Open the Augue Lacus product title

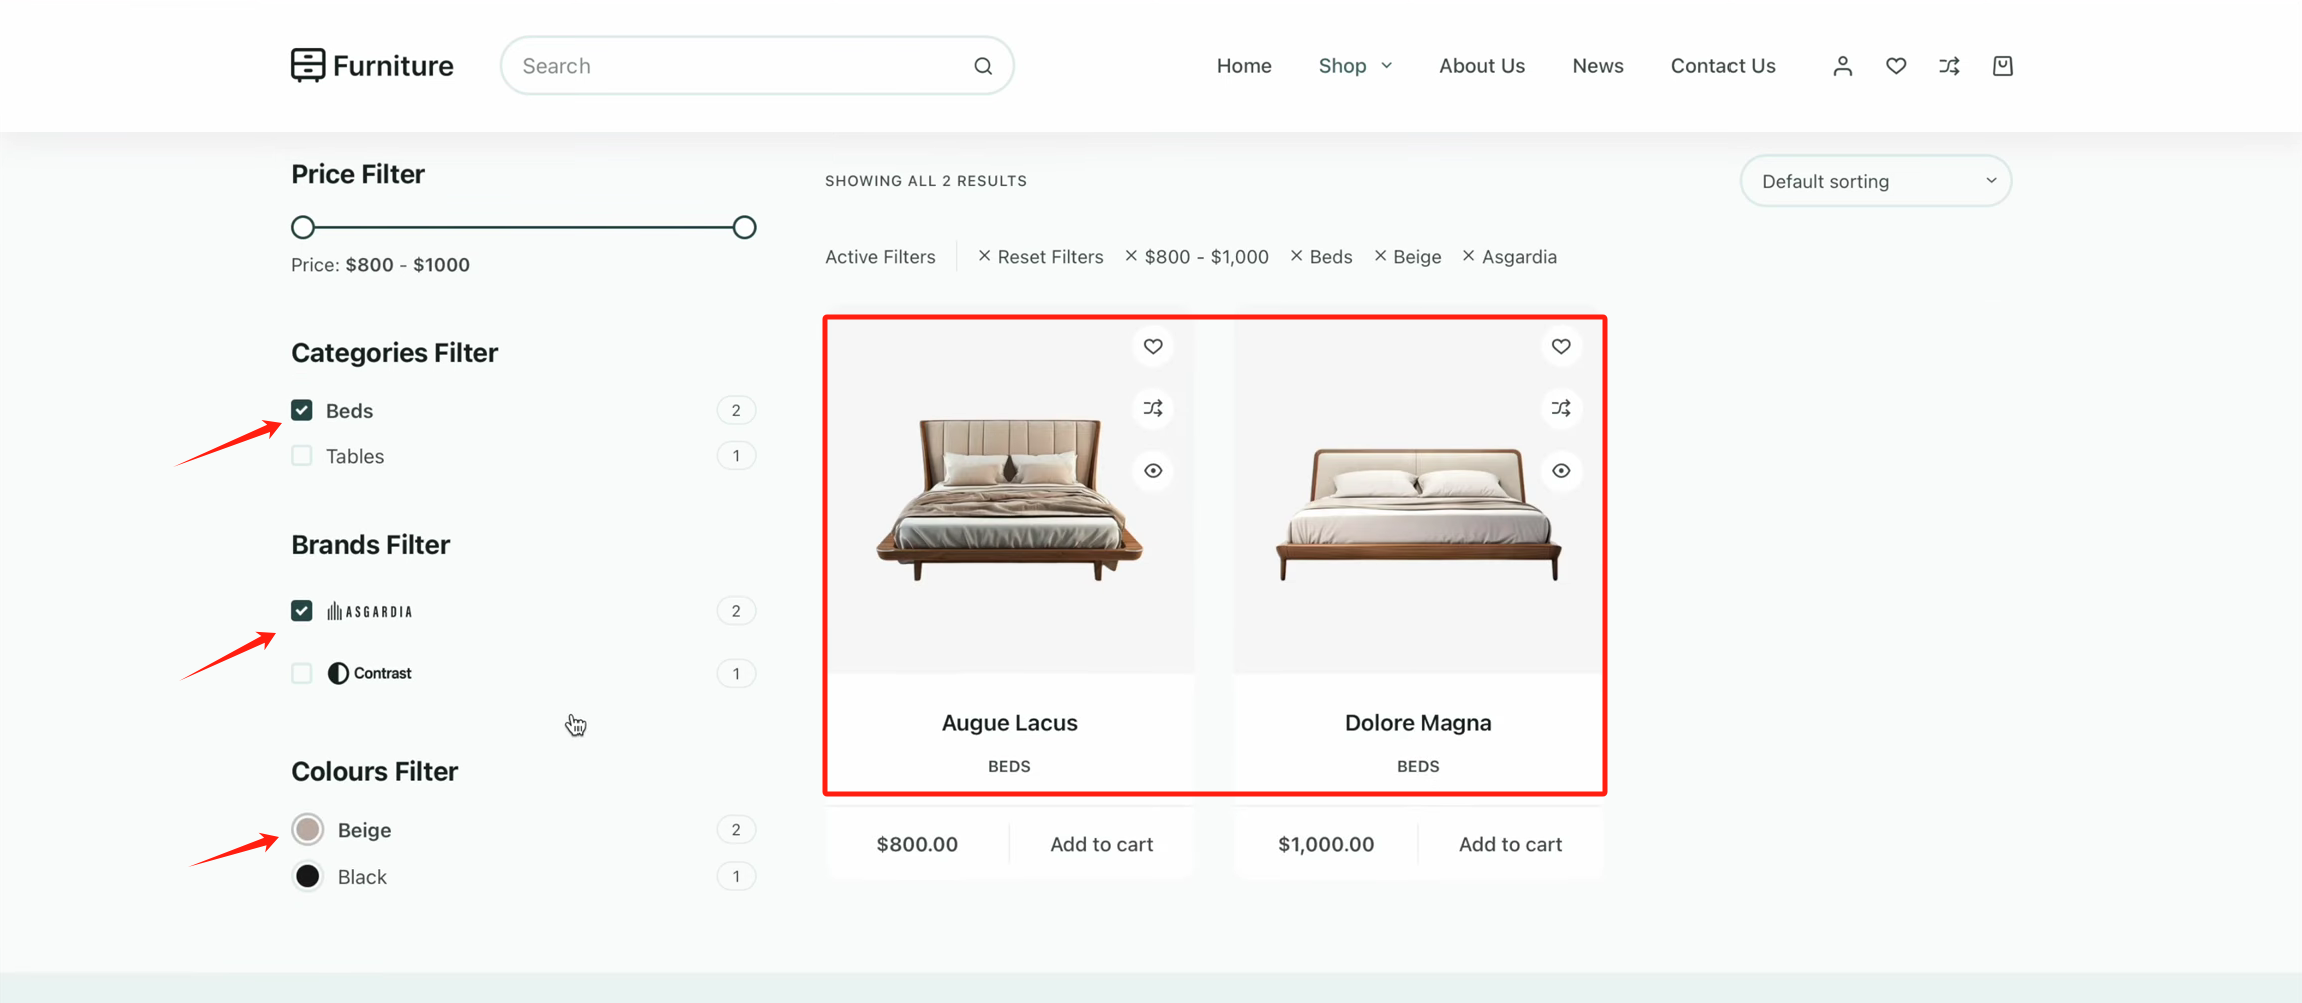point(1010,723)
